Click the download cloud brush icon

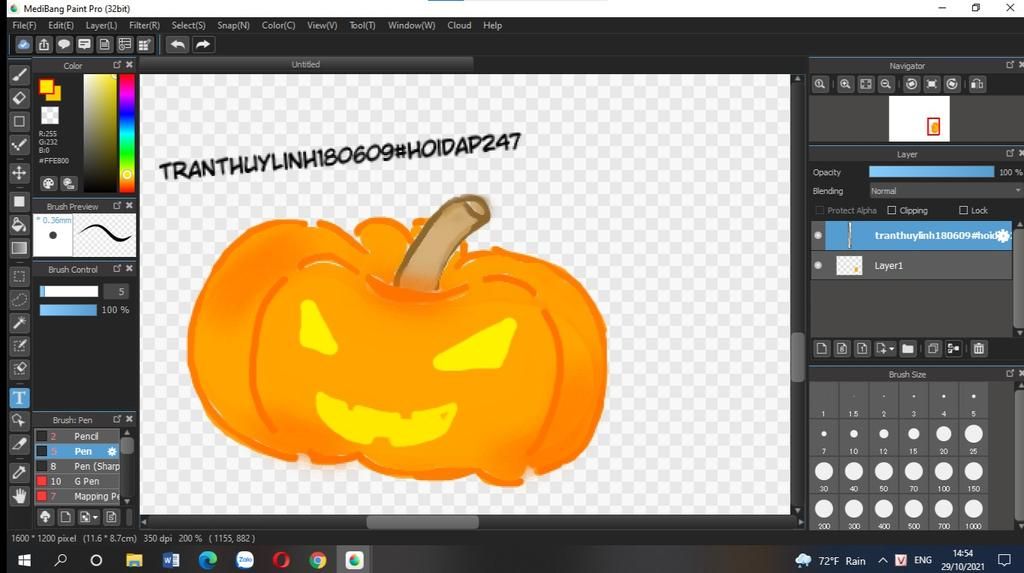45,517
